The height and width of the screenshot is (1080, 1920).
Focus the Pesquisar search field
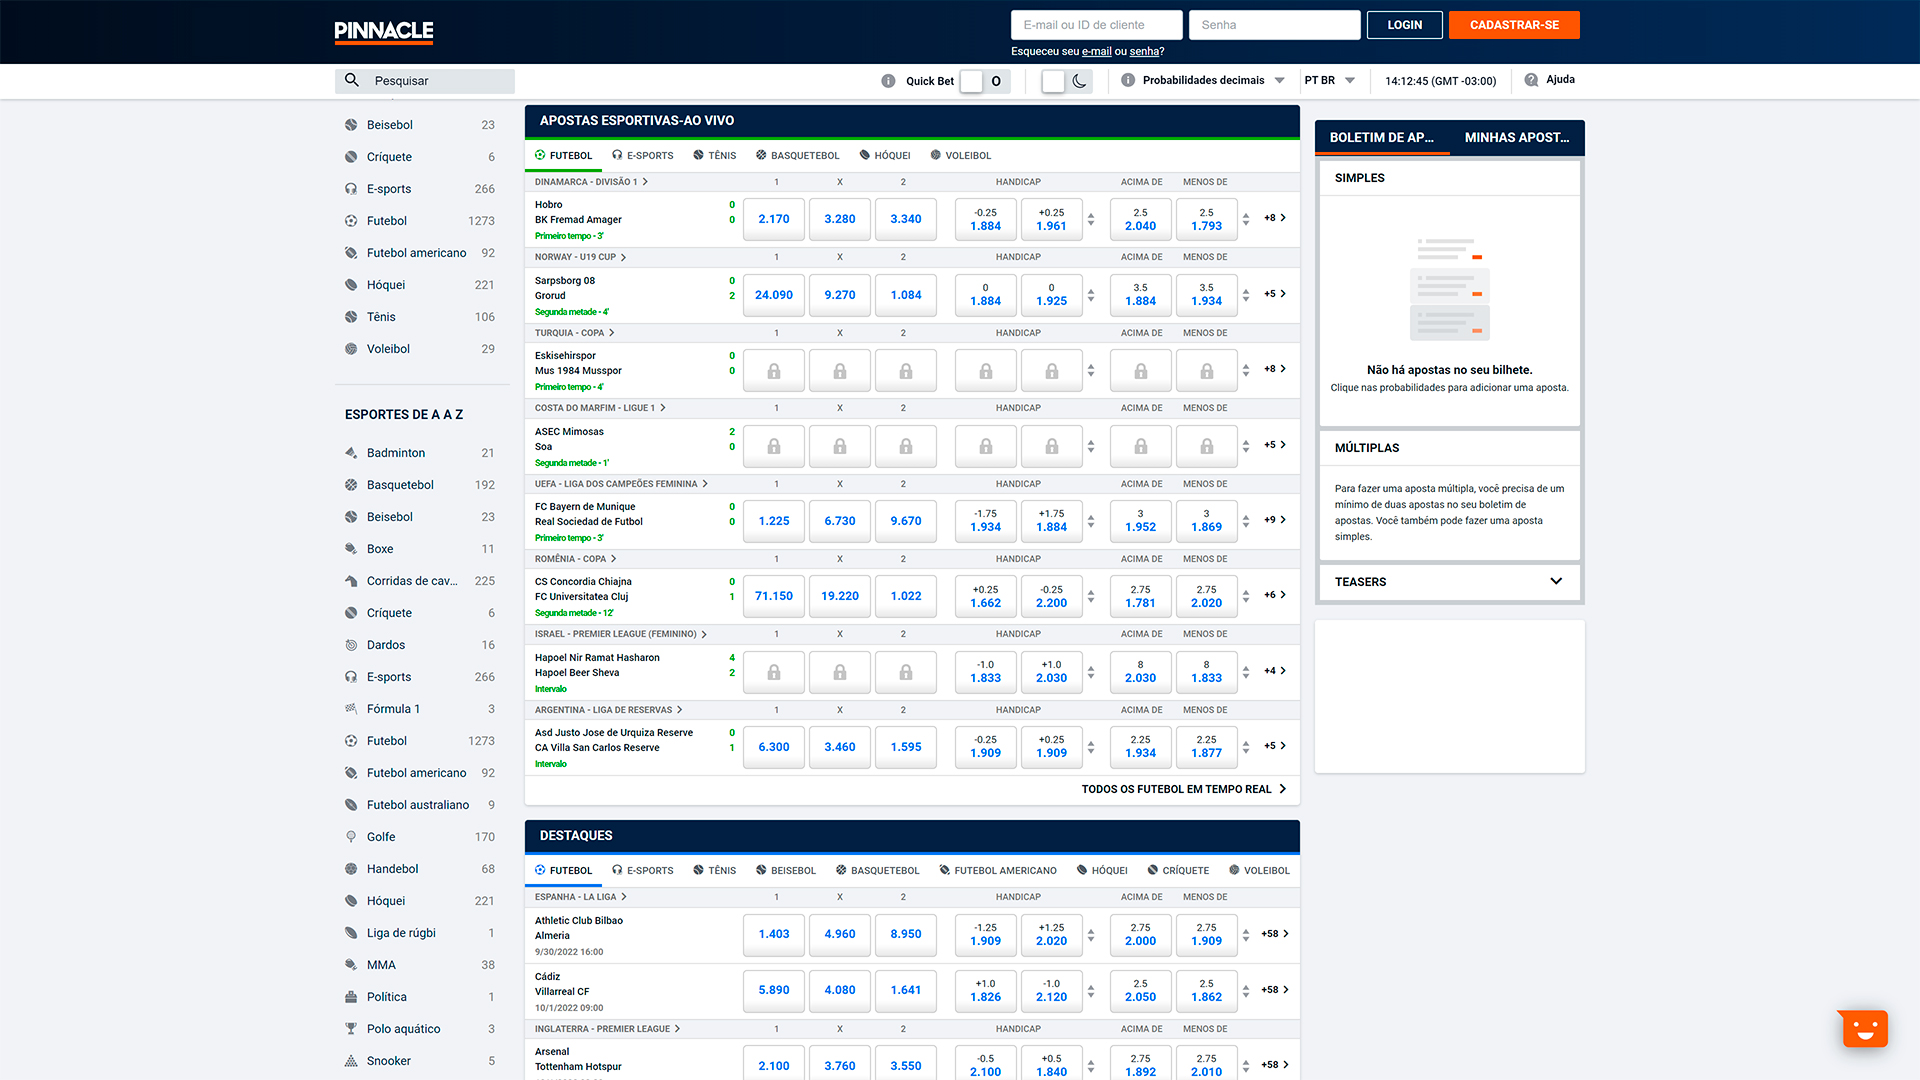[x=425, y=81]
